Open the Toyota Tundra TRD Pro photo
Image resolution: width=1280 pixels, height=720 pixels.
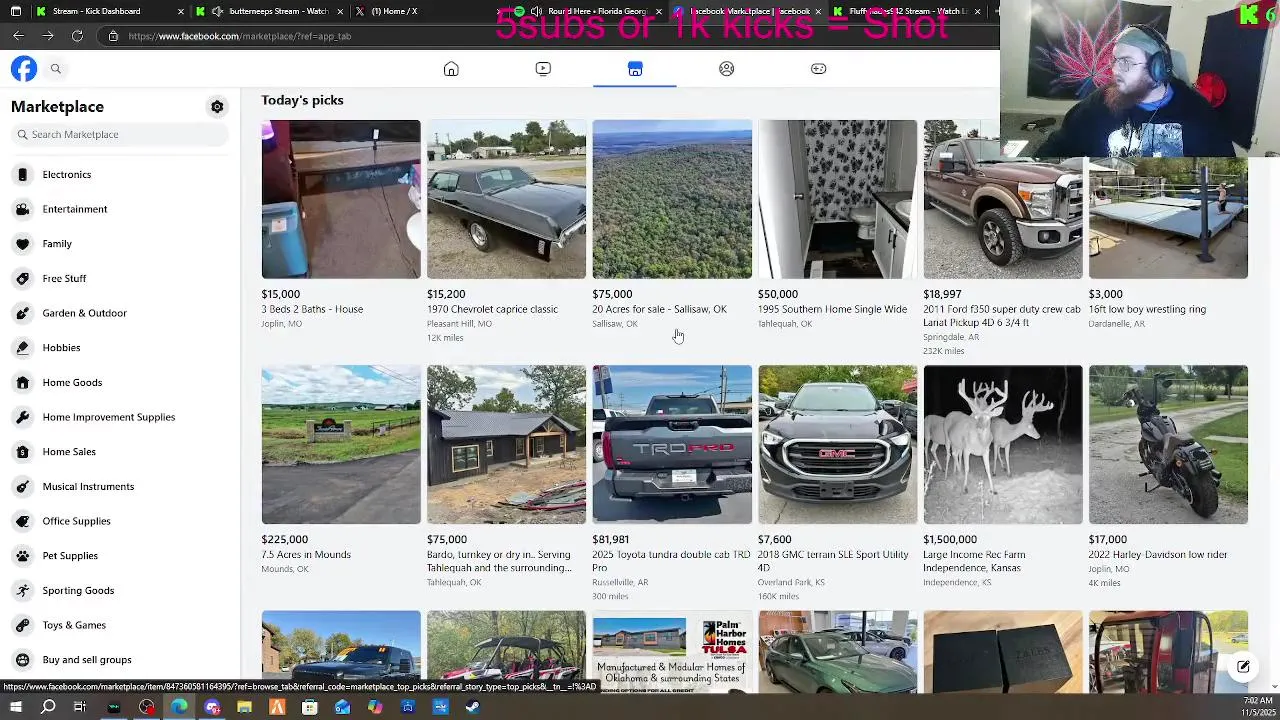(672, 445)
